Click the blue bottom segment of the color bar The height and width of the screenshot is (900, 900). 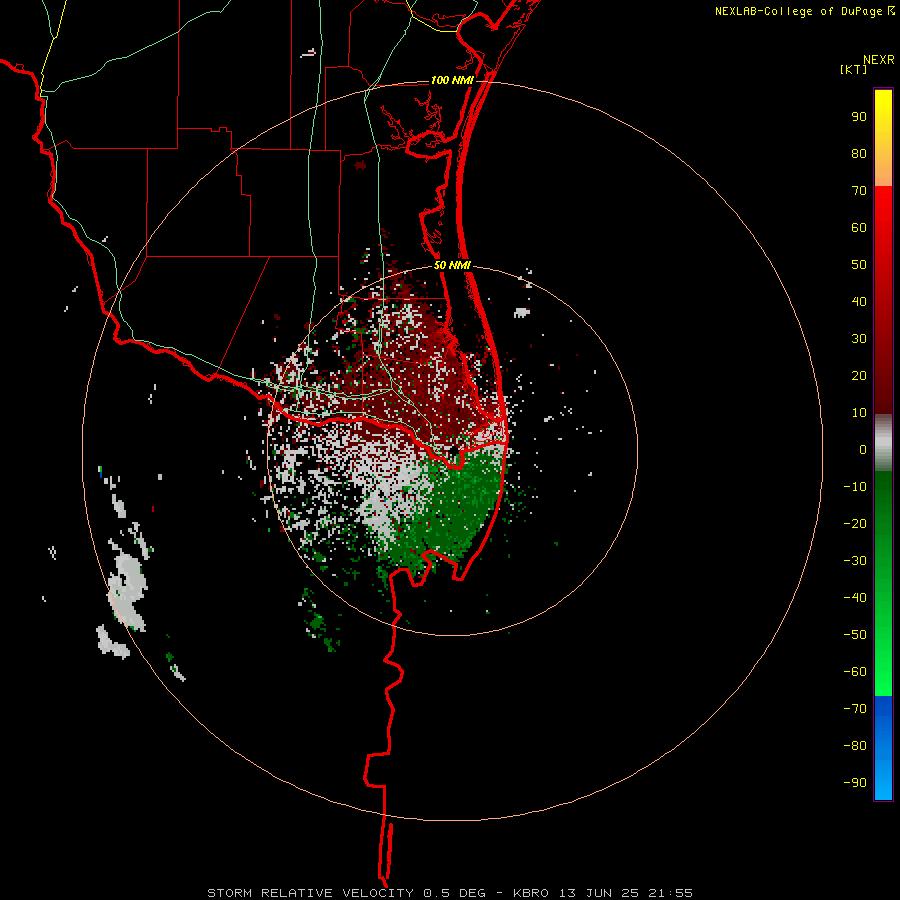coord(883,748)
